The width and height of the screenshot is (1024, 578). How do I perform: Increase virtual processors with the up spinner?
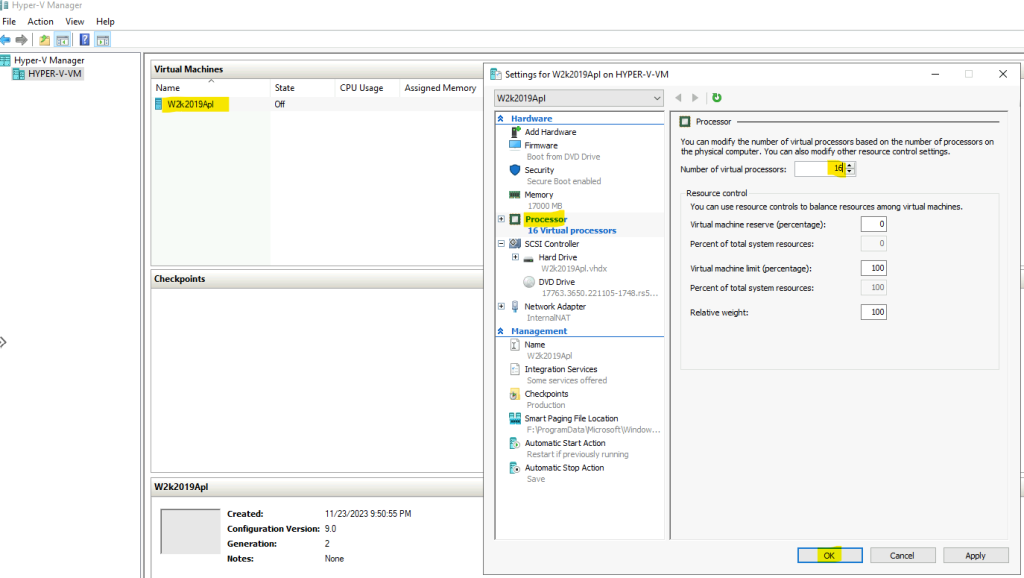[x=850, y=165]
